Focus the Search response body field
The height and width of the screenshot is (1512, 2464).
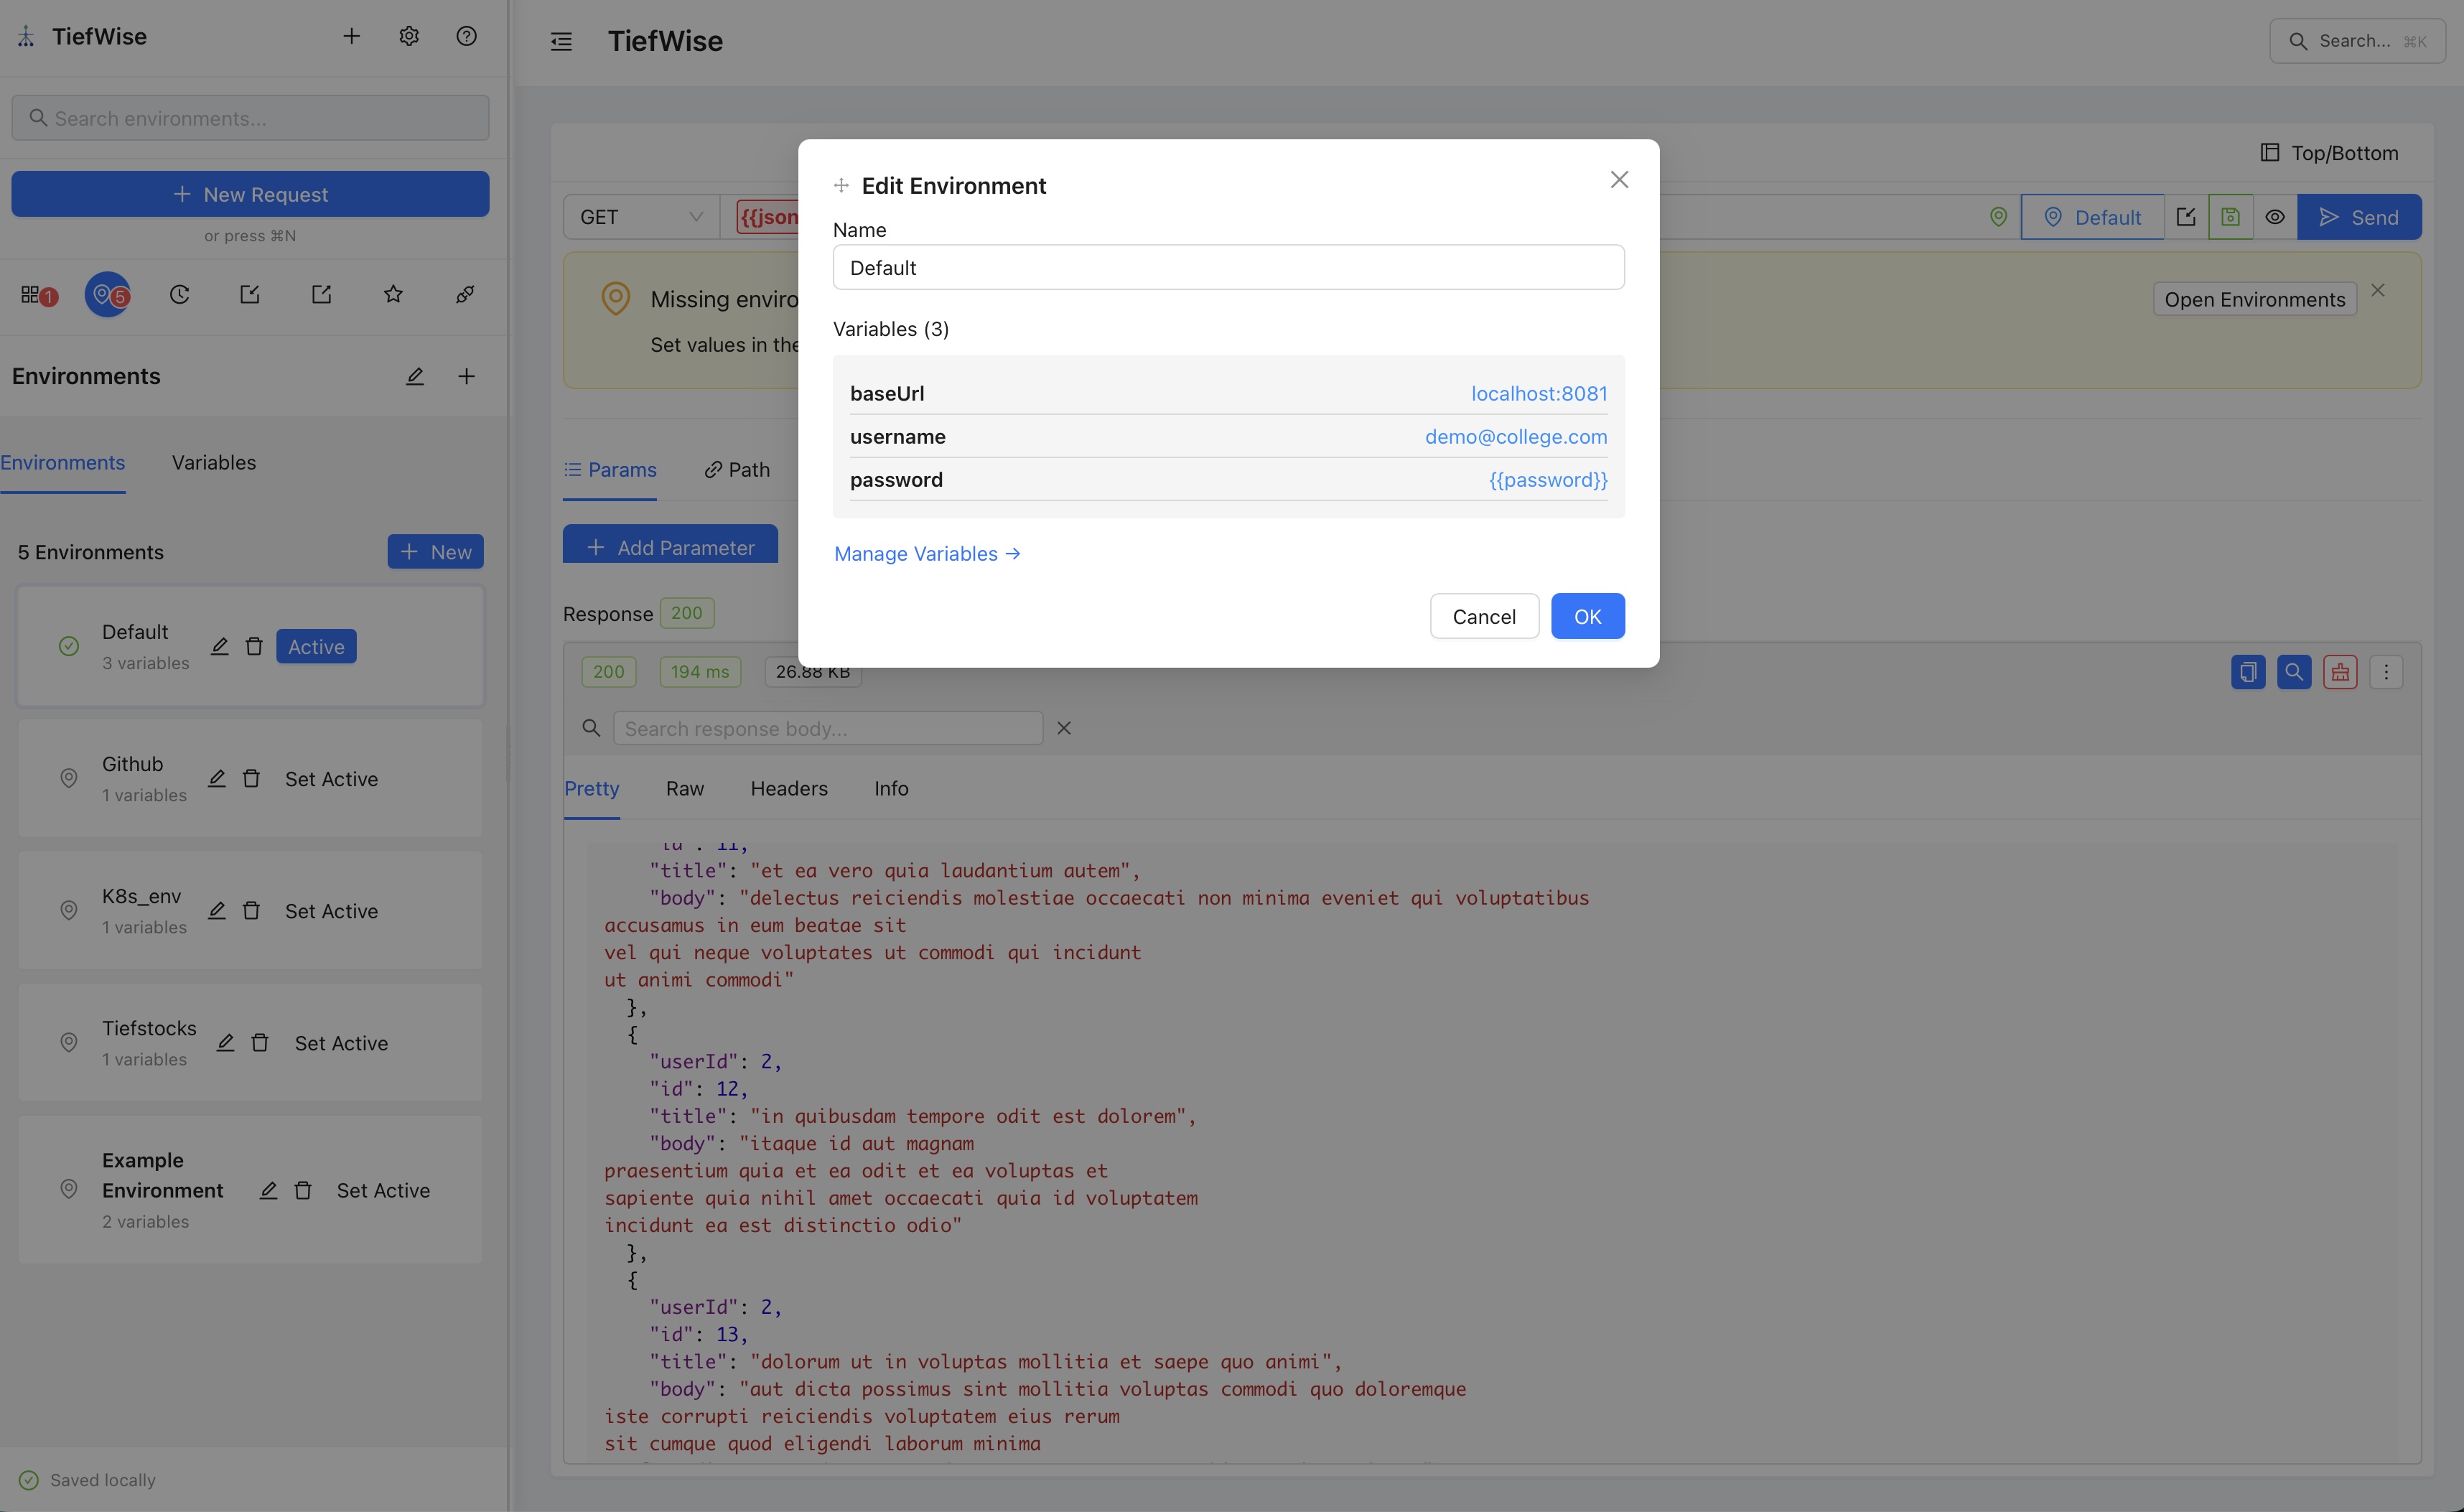pyautogui.click(x=828, y=729)
